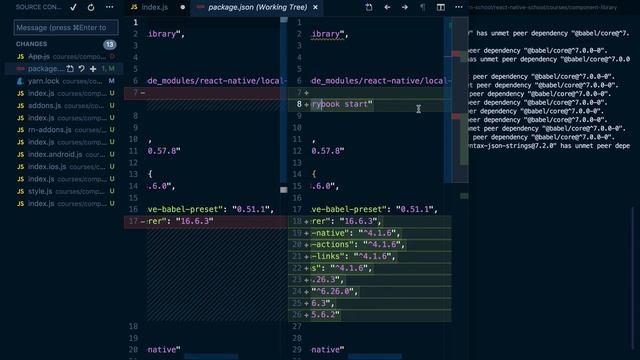The image size is (640, 360).
Task: Click the 13 changes count badge
Action: pos(109,44)
